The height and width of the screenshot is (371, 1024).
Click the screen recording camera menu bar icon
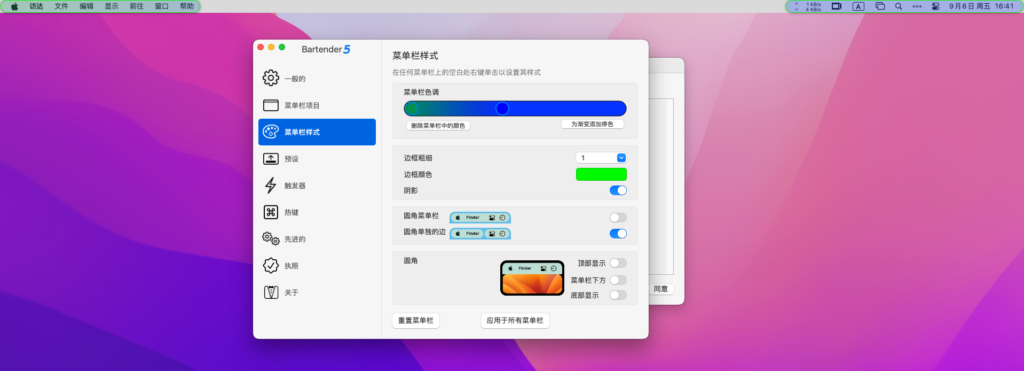tap(837, 6)
